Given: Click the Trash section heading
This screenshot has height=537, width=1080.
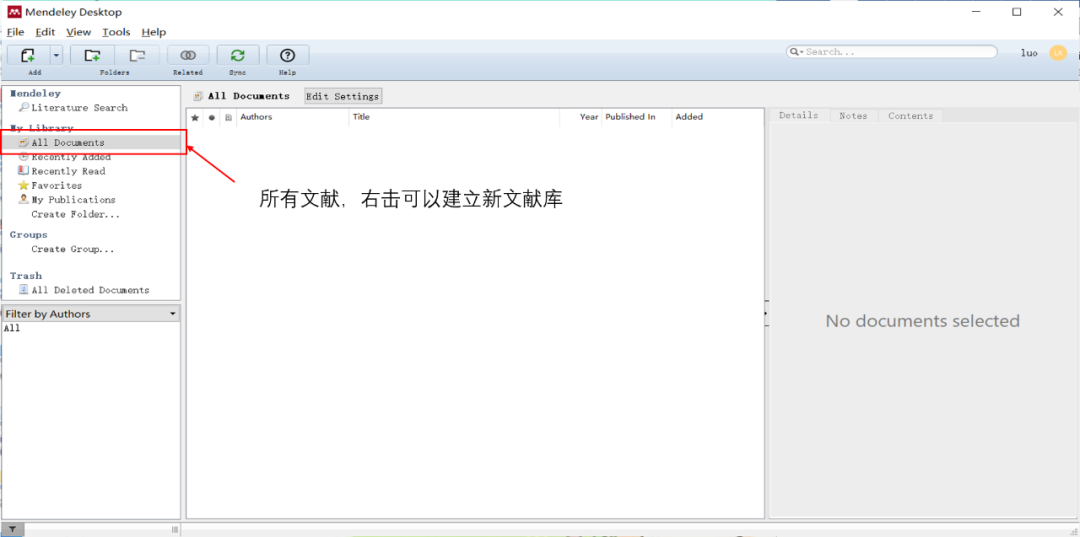Looking at the screenshot, I should tap(25, 275).
